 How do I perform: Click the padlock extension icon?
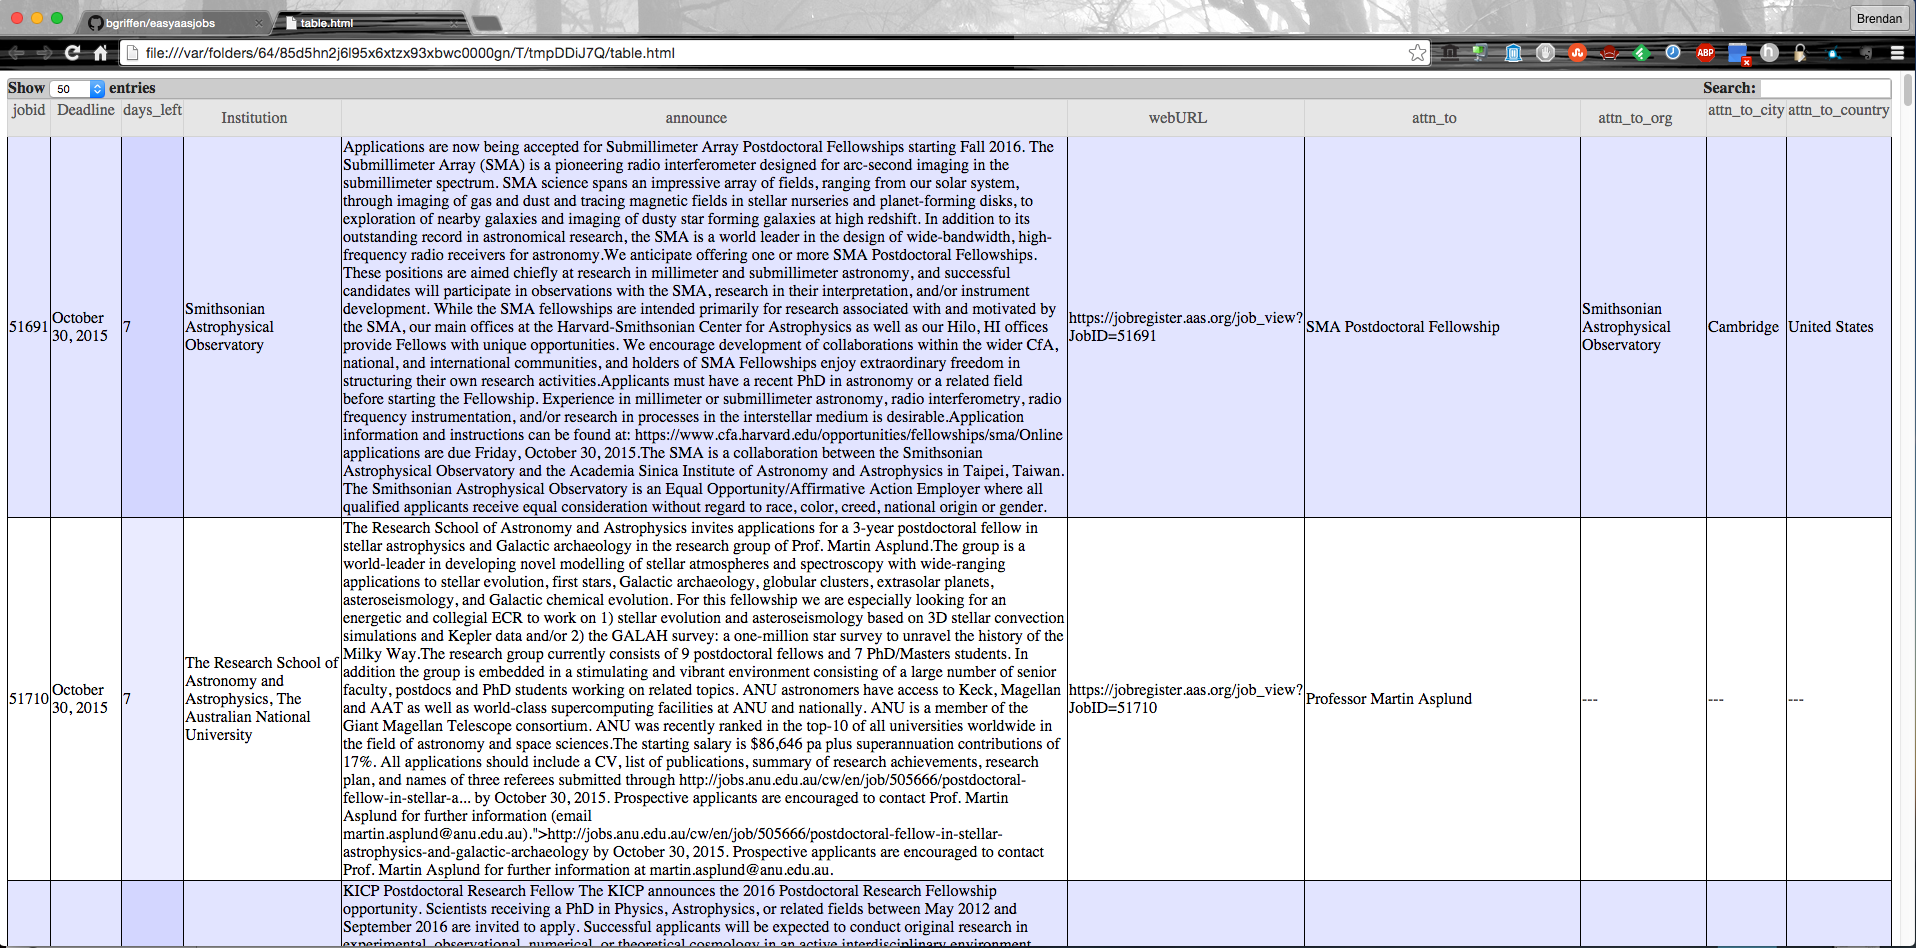click(x=1800, y=53)
